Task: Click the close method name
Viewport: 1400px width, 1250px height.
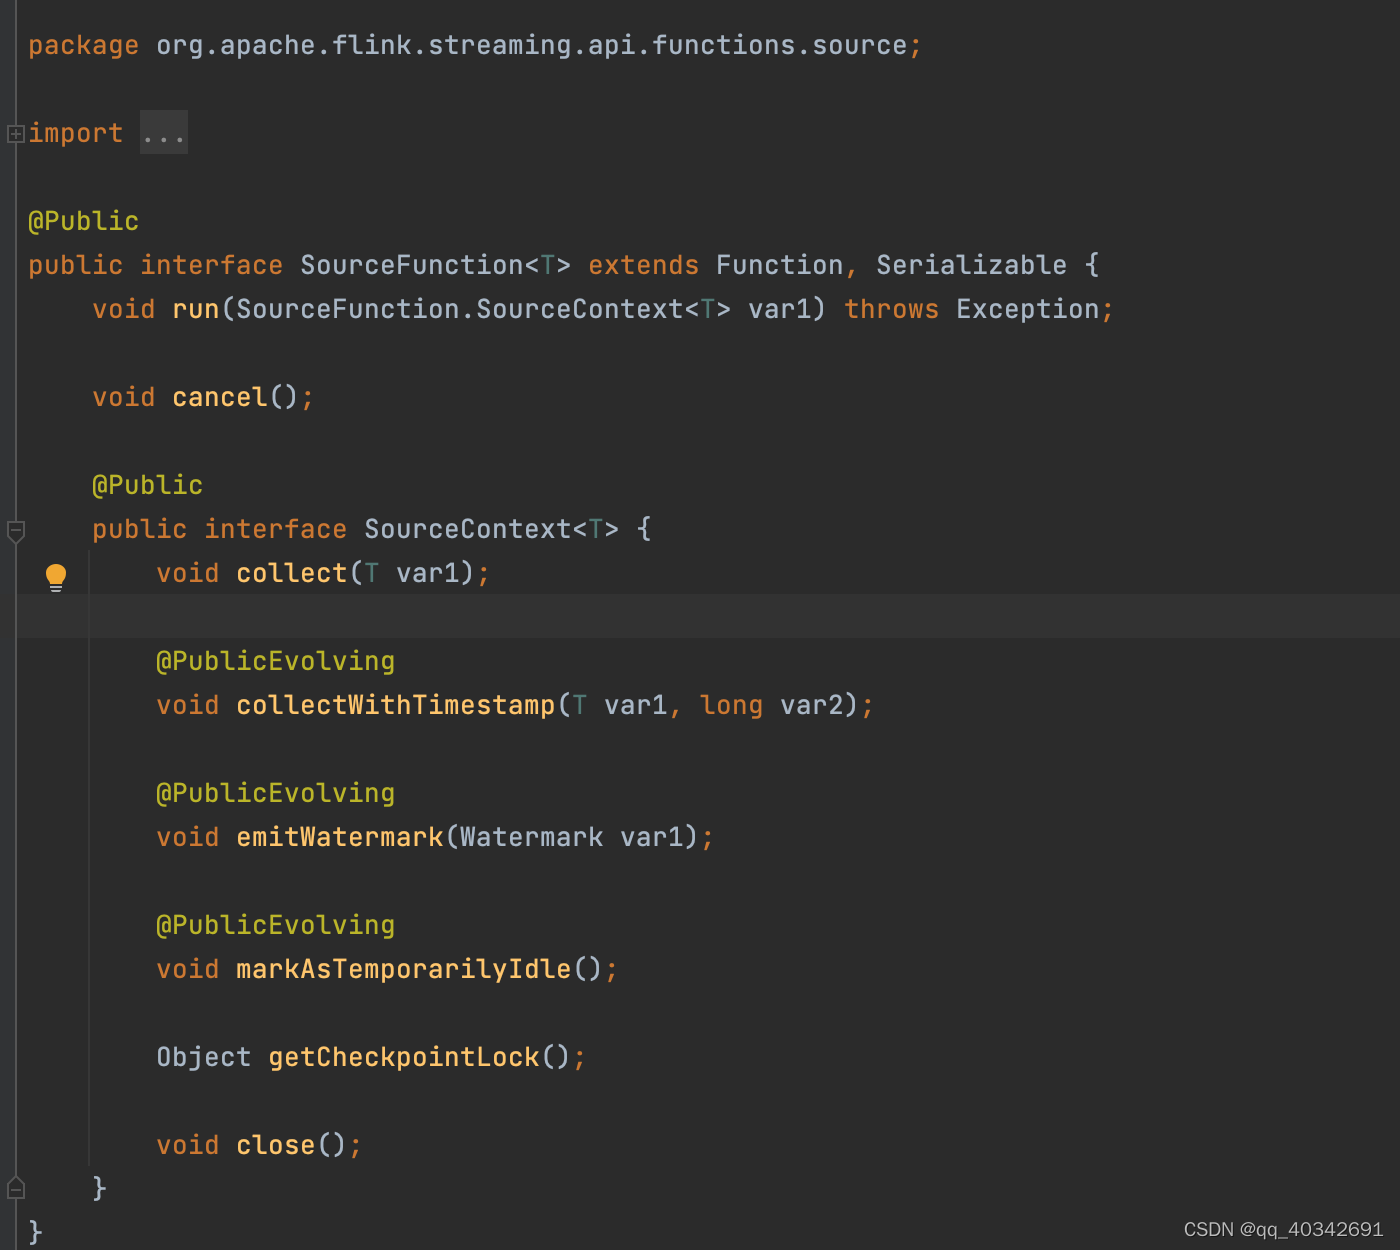Action: coord(275,1145)
